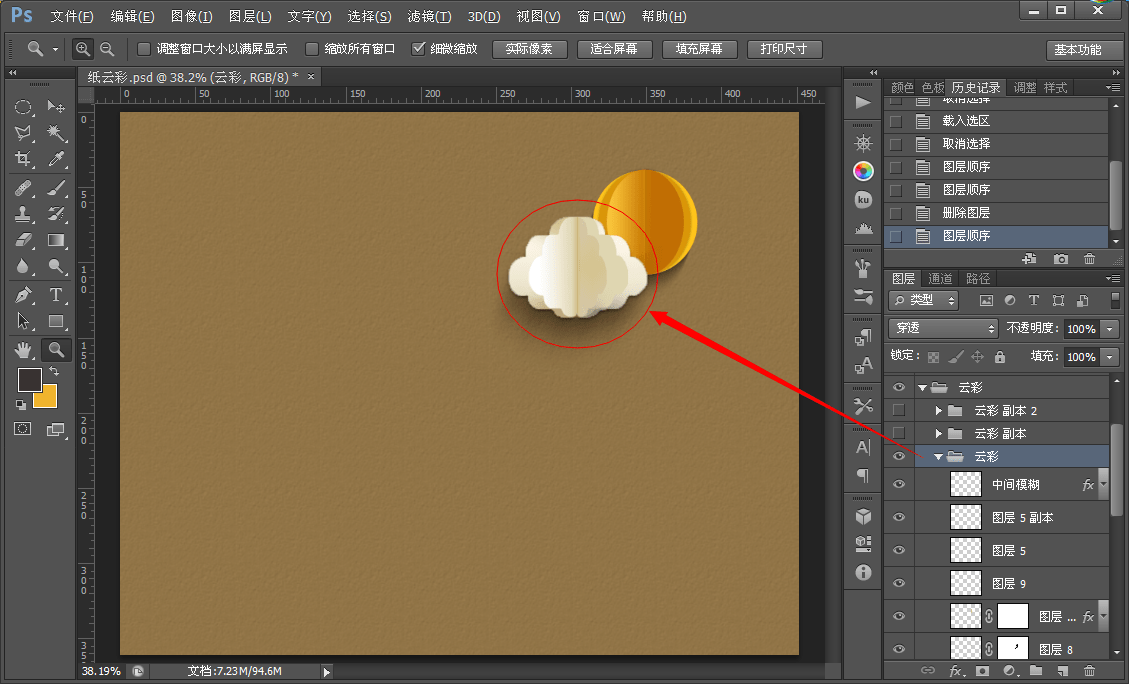Swap foreground and background colors
Image resolution: width=1129 pixels, height=684 pixels.
pyautogui.click(x=54, y=370)
